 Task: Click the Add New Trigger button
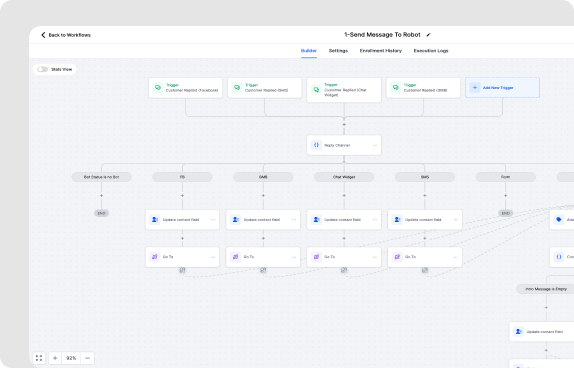pos(502,88)
